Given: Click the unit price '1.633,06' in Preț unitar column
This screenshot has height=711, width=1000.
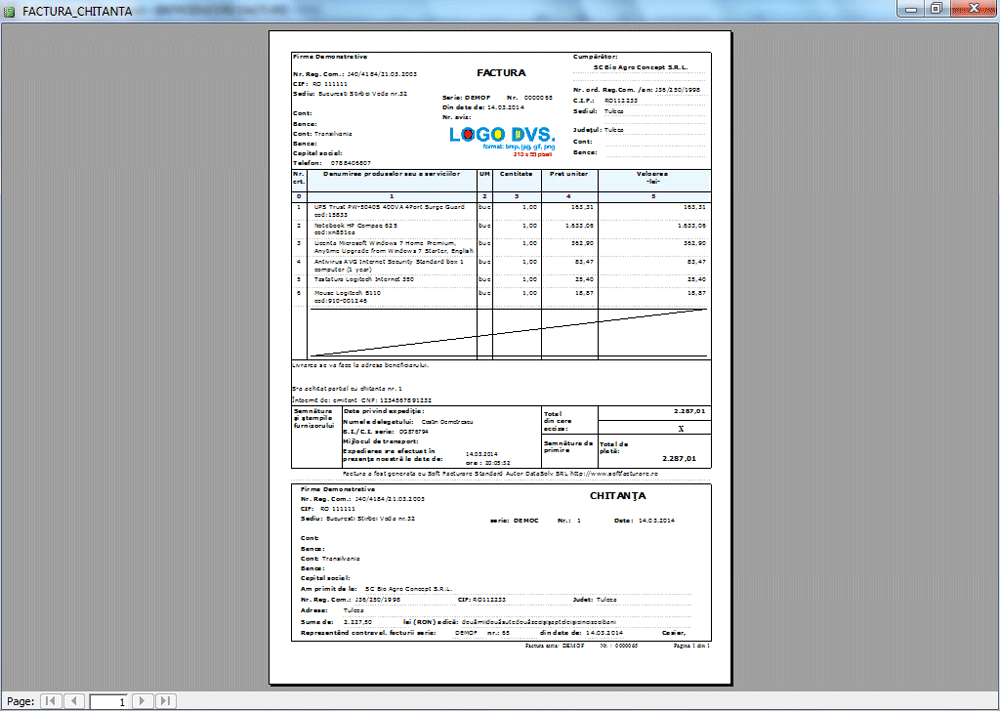Looking at the screenshot, I should click(579, 226).
